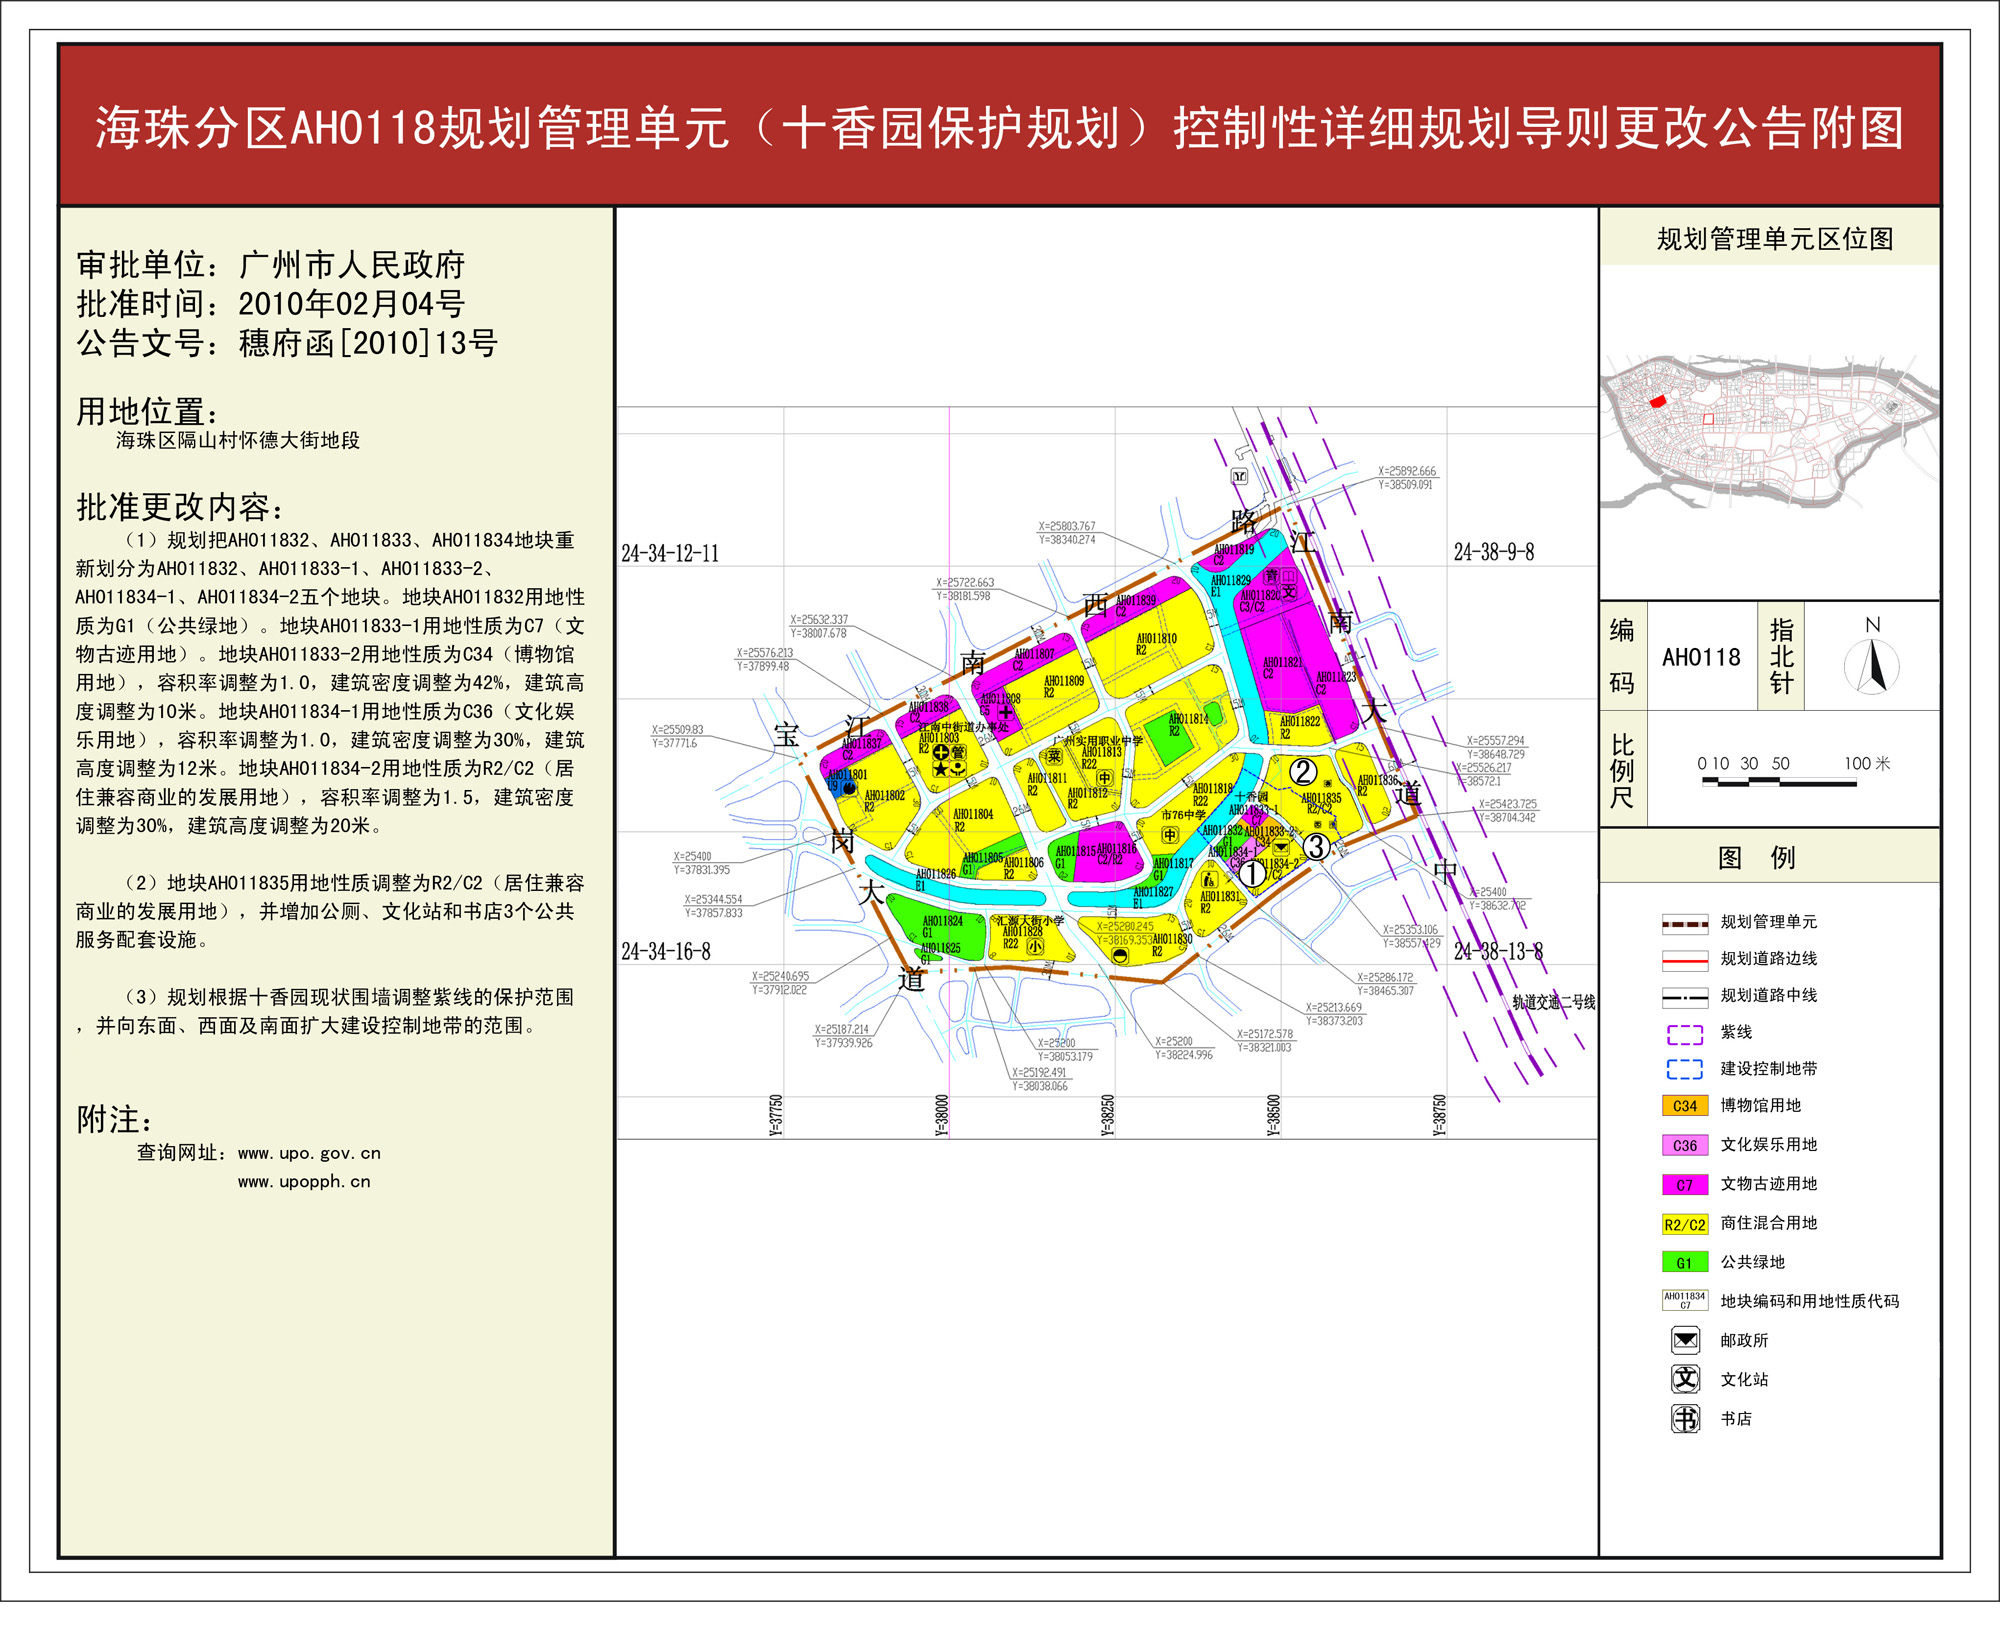The height and width of the screenshot is (1630, 2000).
Task: Click the 邮政所 envelope icon in legend
Action: [1685, 1340]
